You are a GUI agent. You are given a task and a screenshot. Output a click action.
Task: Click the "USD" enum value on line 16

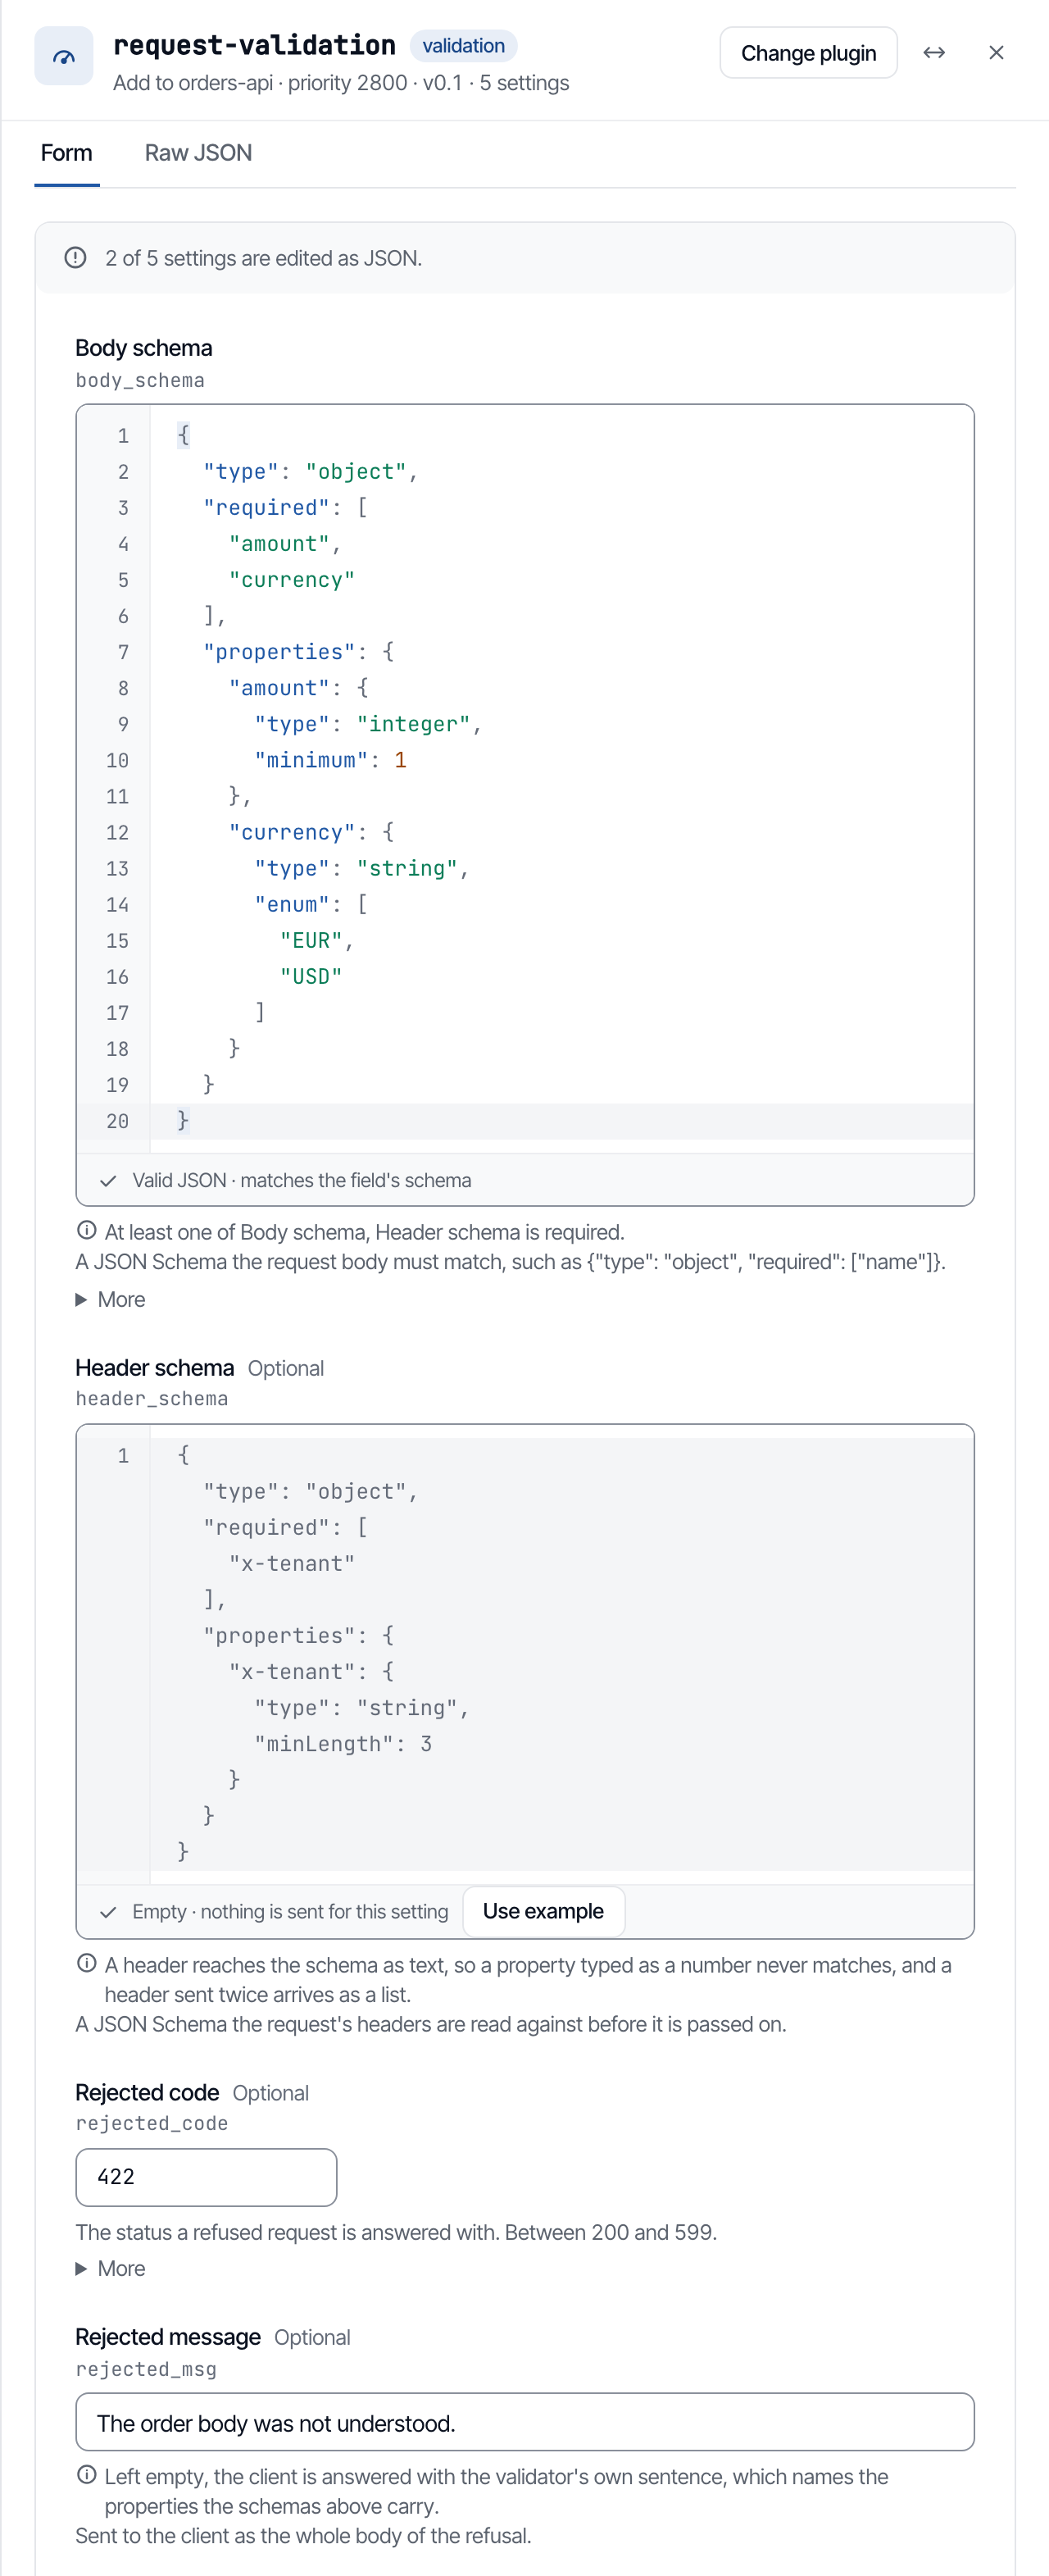311,976
